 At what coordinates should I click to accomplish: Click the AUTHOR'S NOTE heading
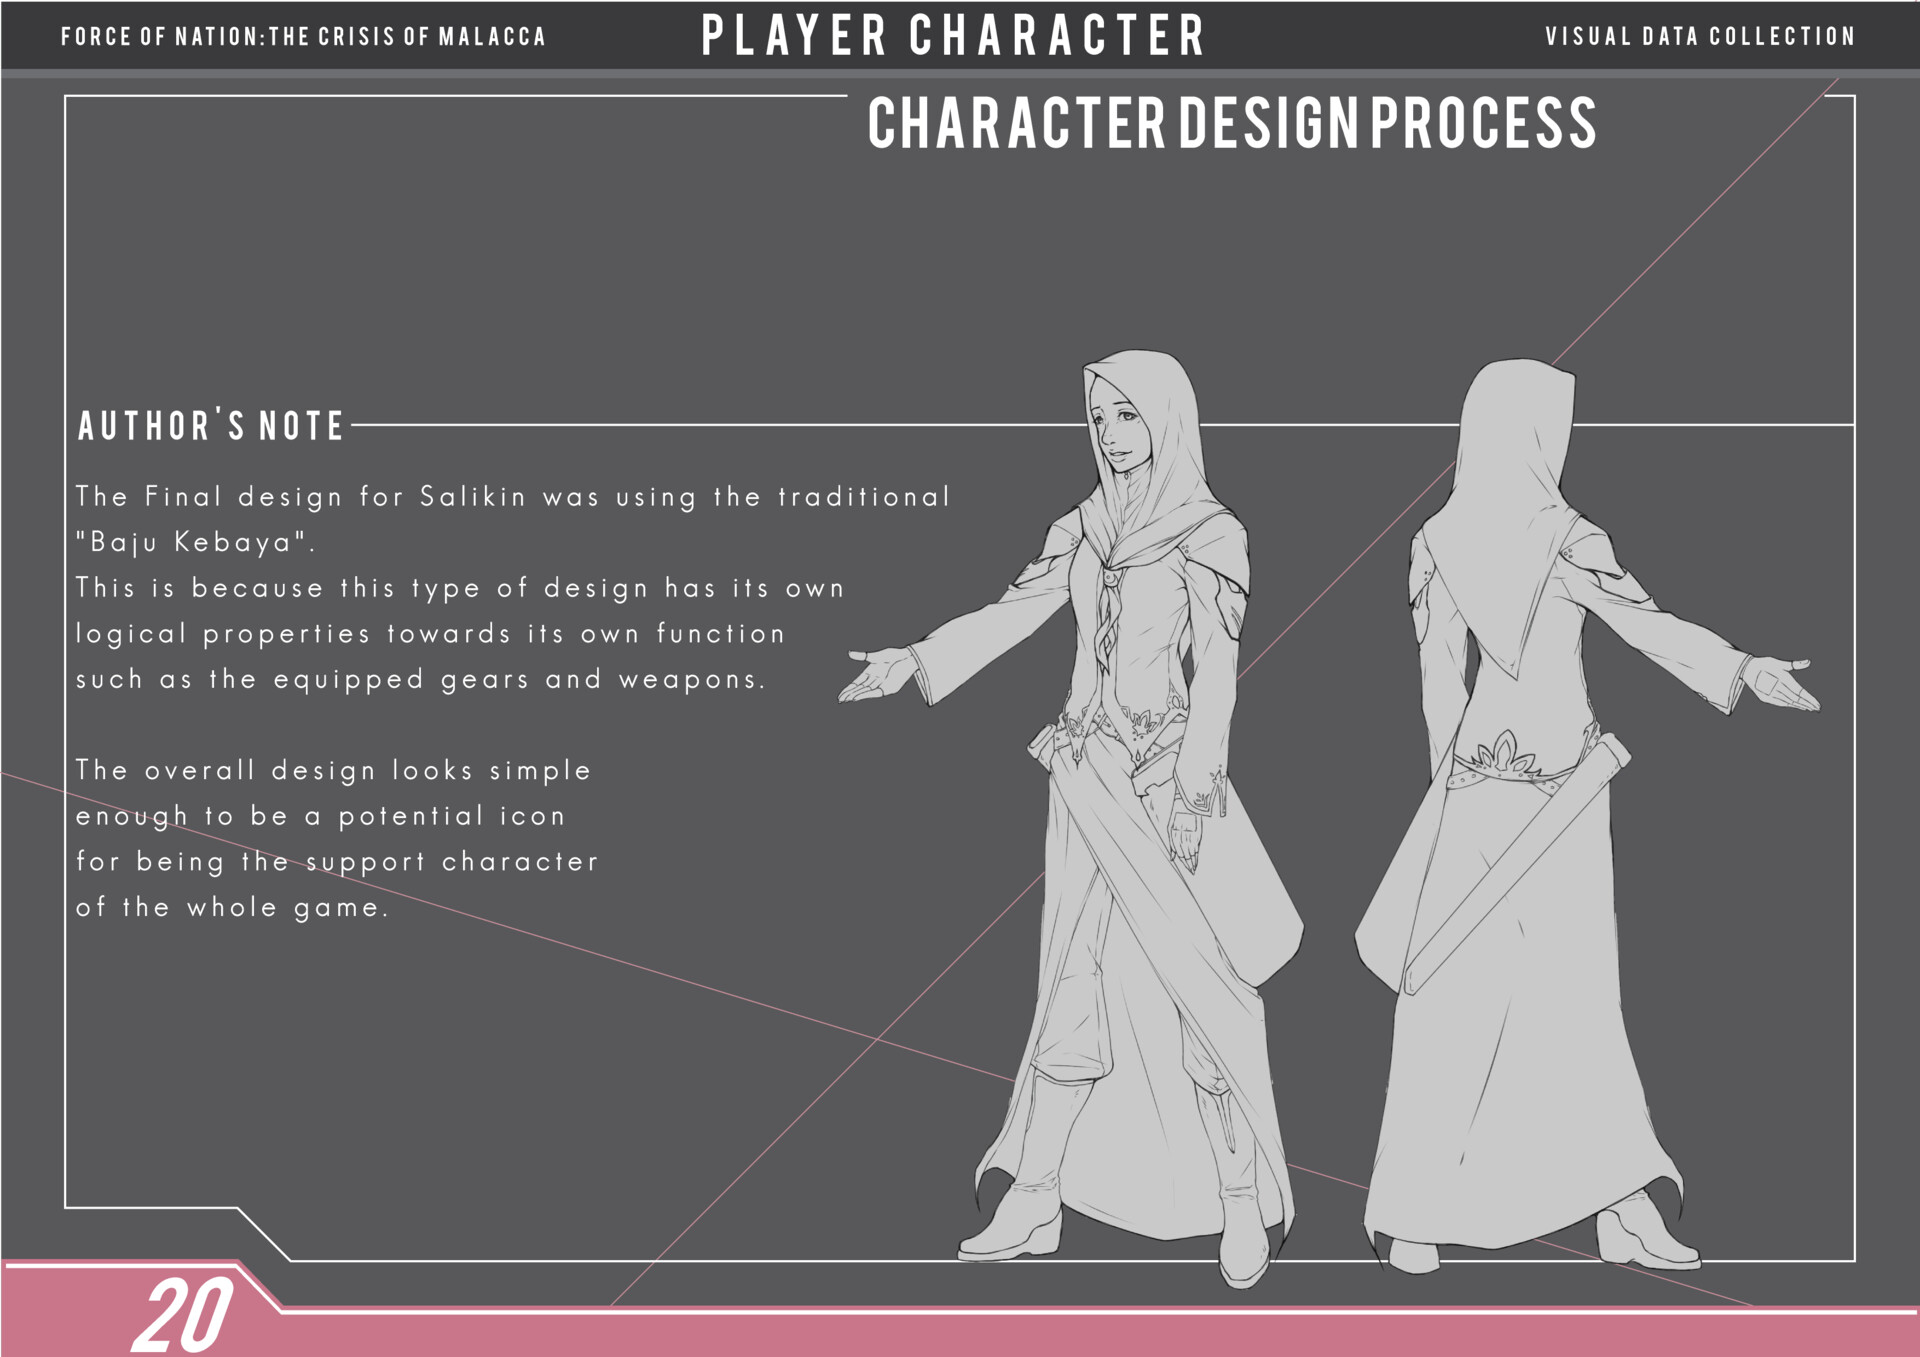click(211, 426)
